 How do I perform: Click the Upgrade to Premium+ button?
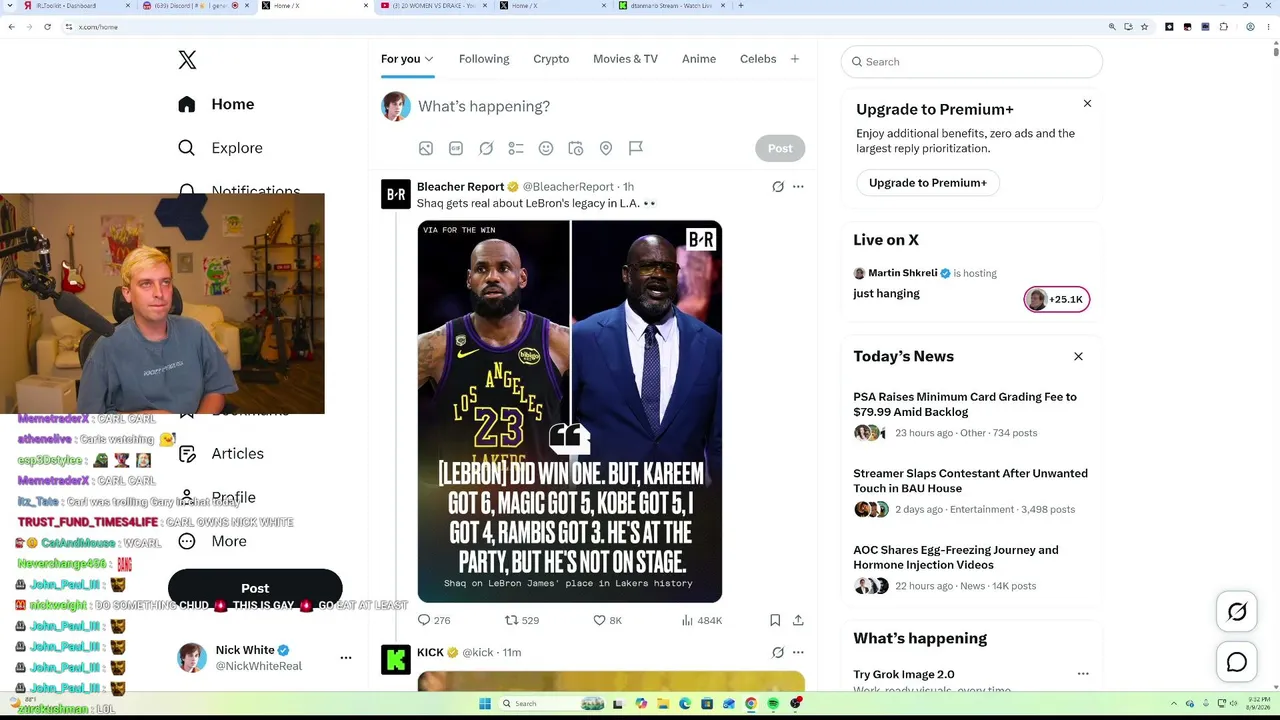click(928, 183)
